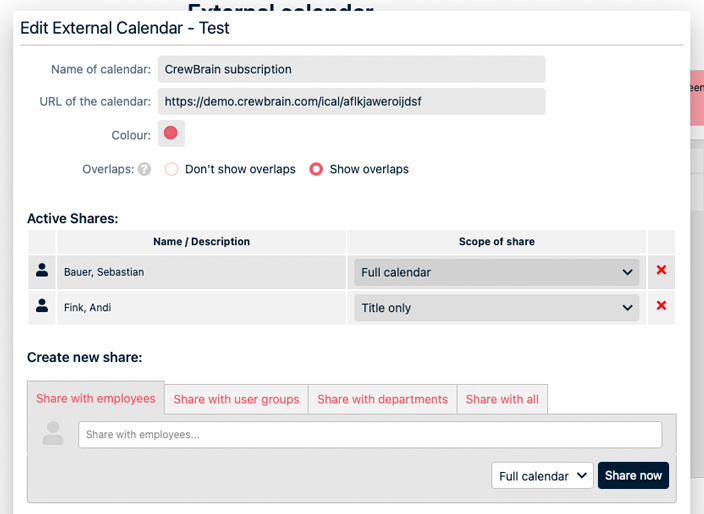Switch to Share with user groups tab
Viewport: 704px width, 514px height.
236,399
